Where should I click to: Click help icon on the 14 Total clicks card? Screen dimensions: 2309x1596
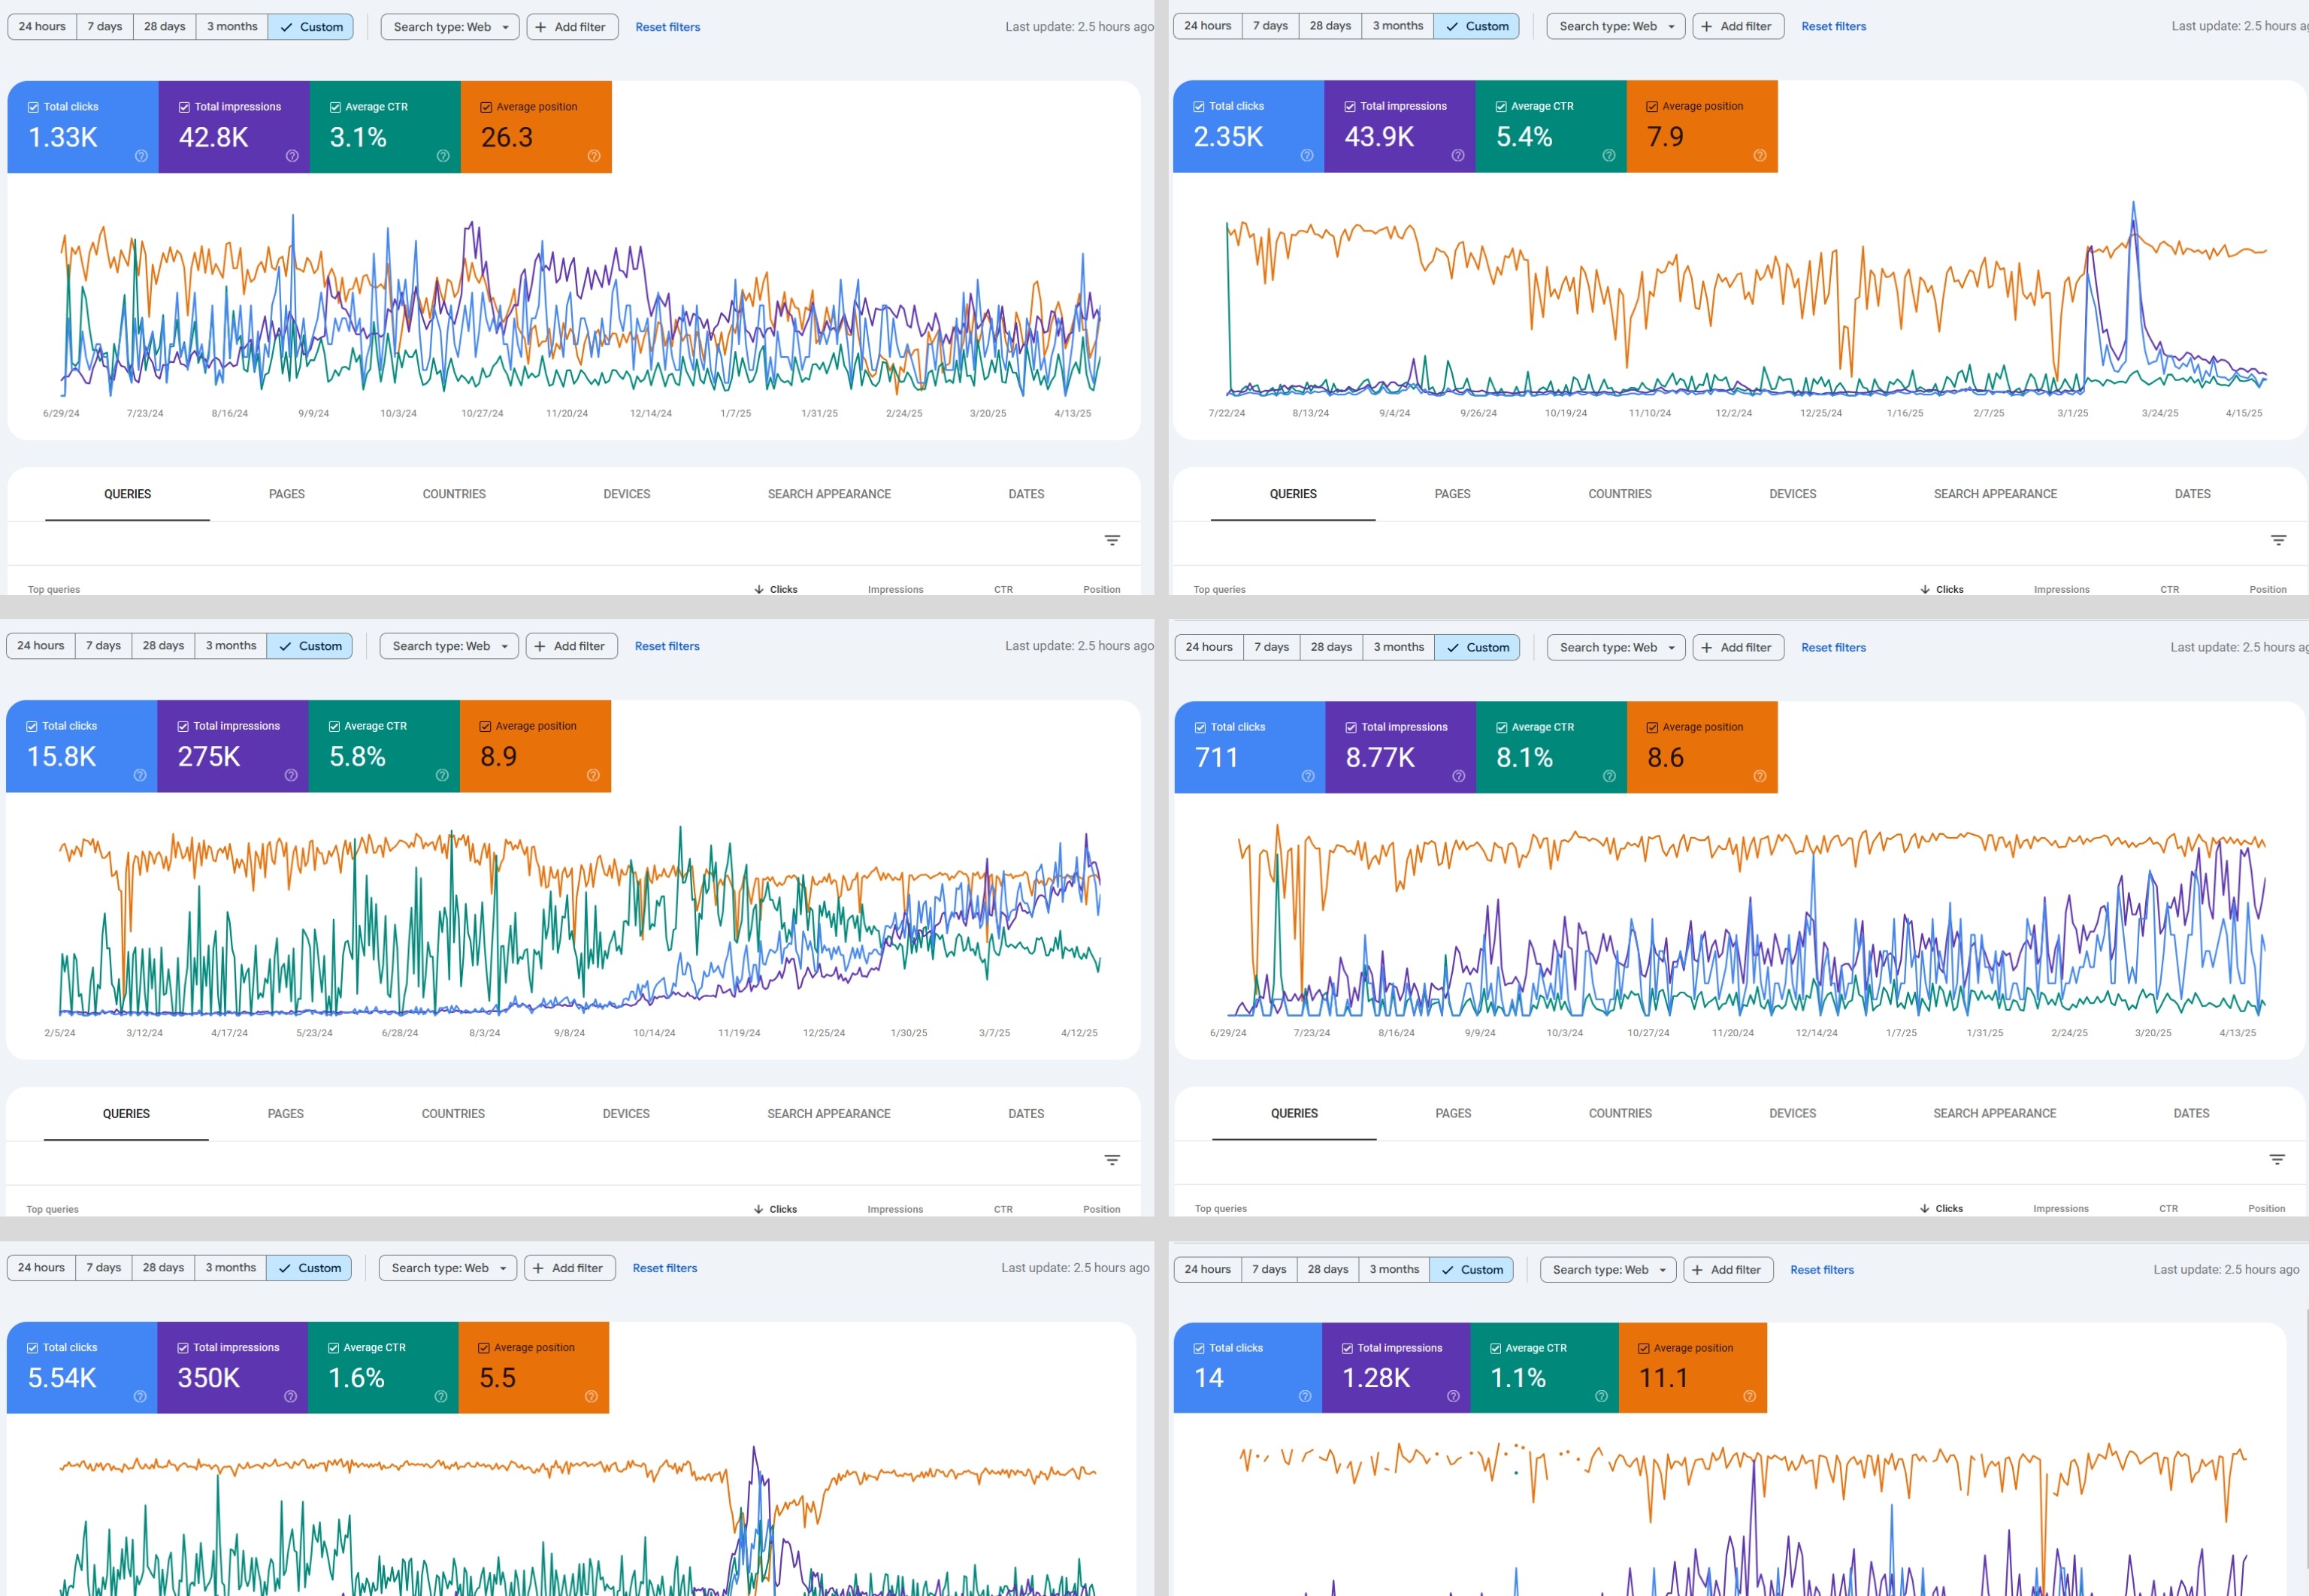pos(1305,1396)
